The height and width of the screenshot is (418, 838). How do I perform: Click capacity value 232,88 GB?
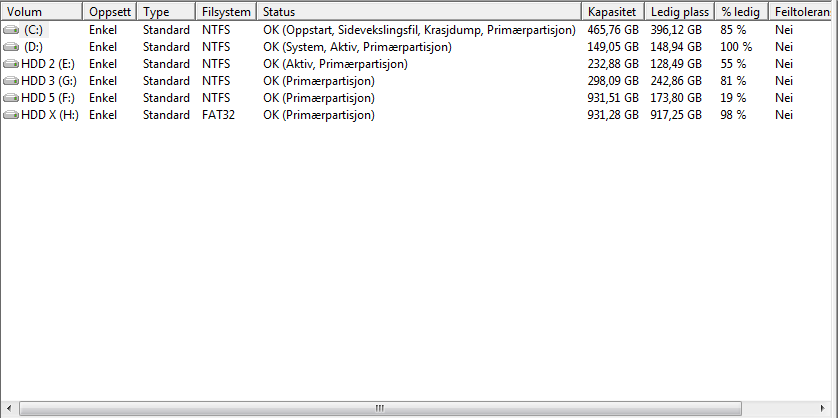613,64
